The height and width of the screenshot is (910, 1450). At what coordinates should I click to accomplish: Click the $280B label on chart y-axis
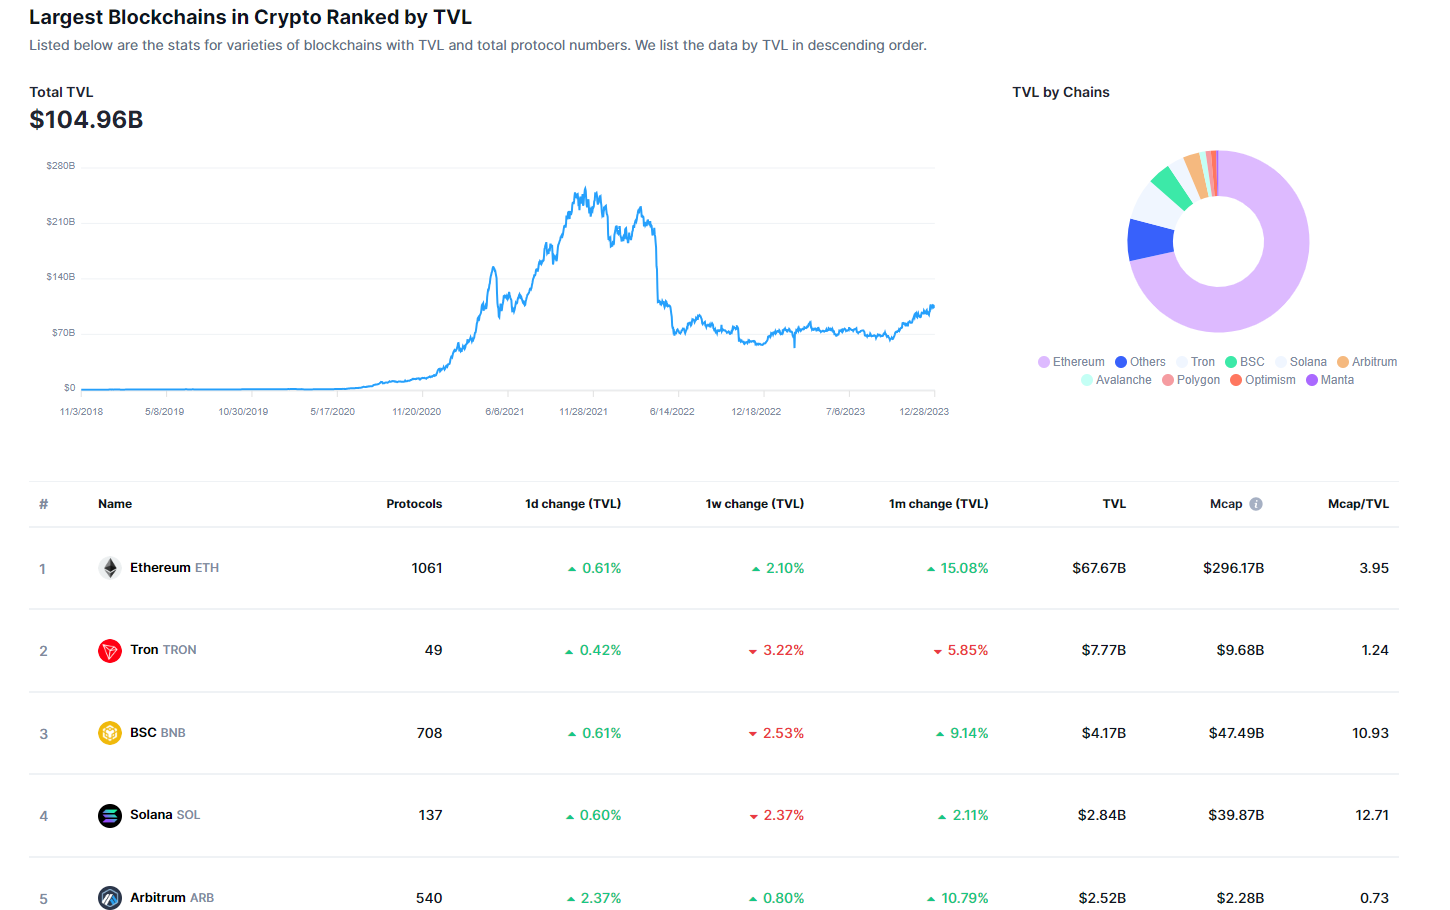pos(60,166)
